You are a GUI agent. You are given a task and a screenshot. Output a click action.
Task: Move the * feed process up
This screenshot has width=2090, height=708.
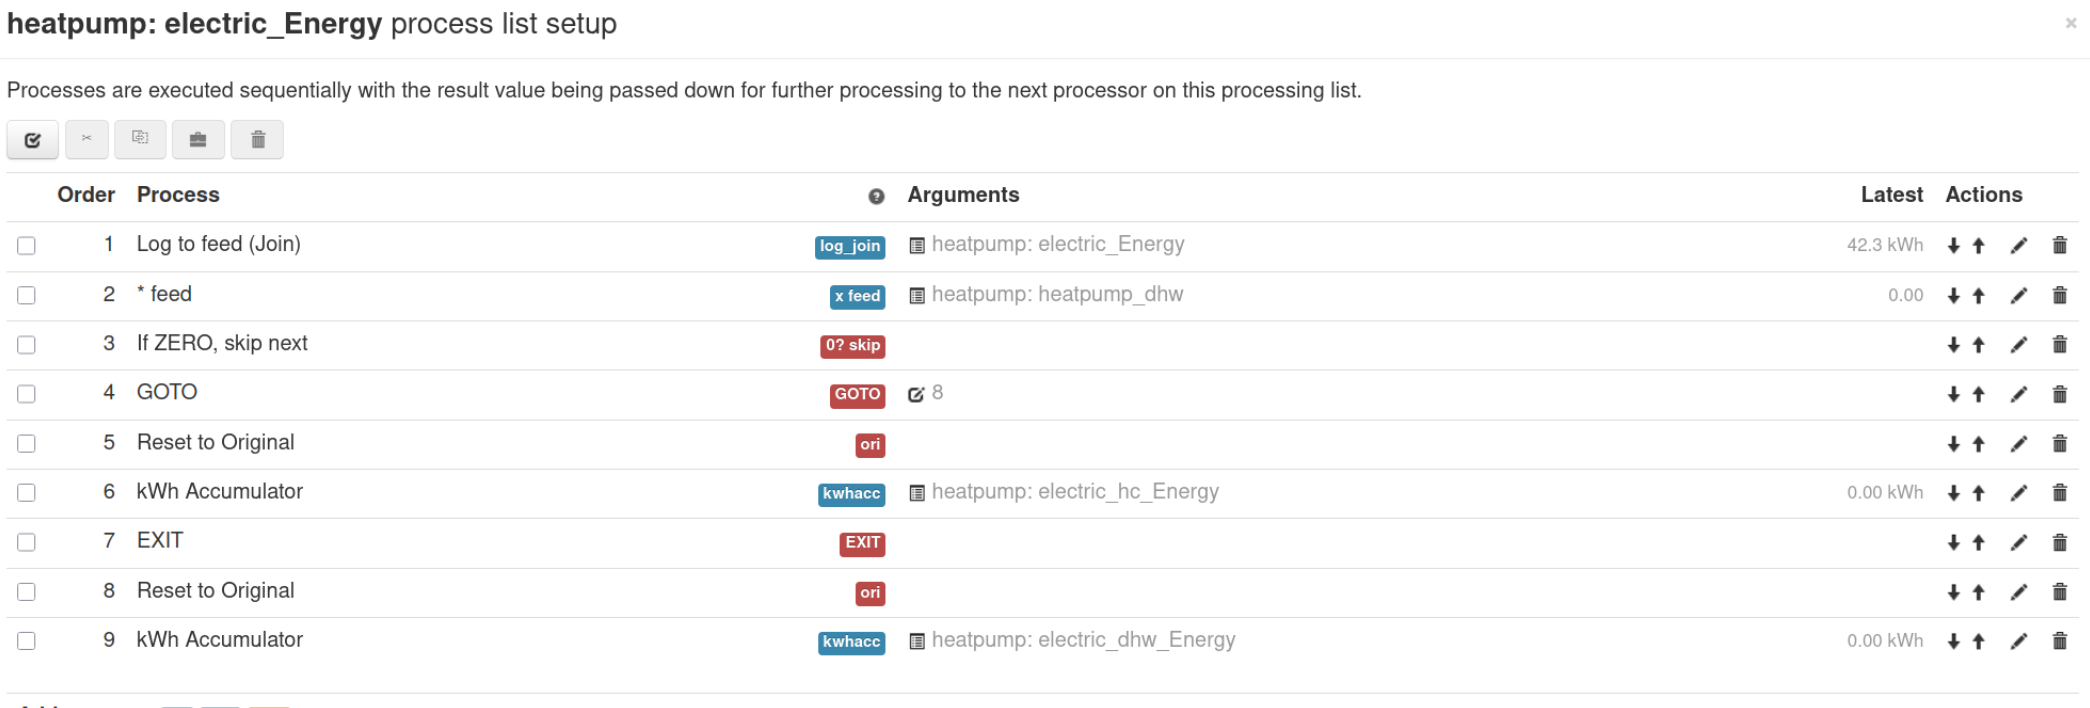pyautogui.click(x=1978, y=296)
